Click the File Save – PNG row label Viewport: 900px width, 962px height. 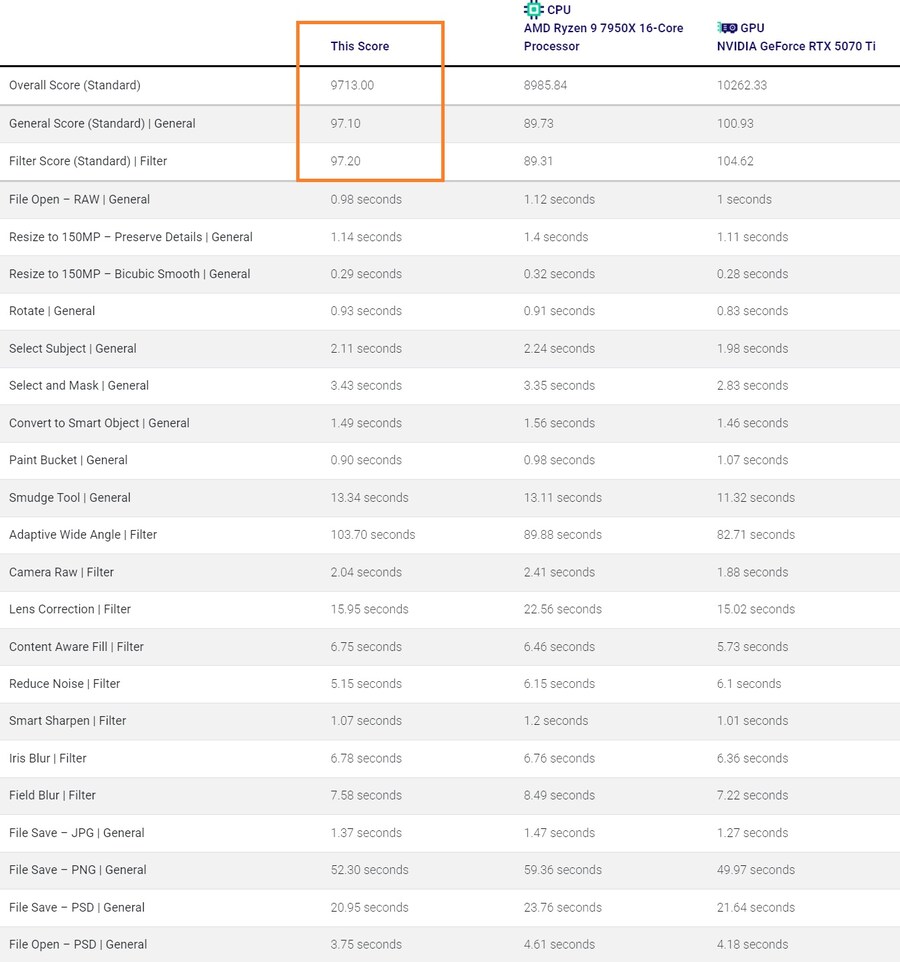point(77,870)
